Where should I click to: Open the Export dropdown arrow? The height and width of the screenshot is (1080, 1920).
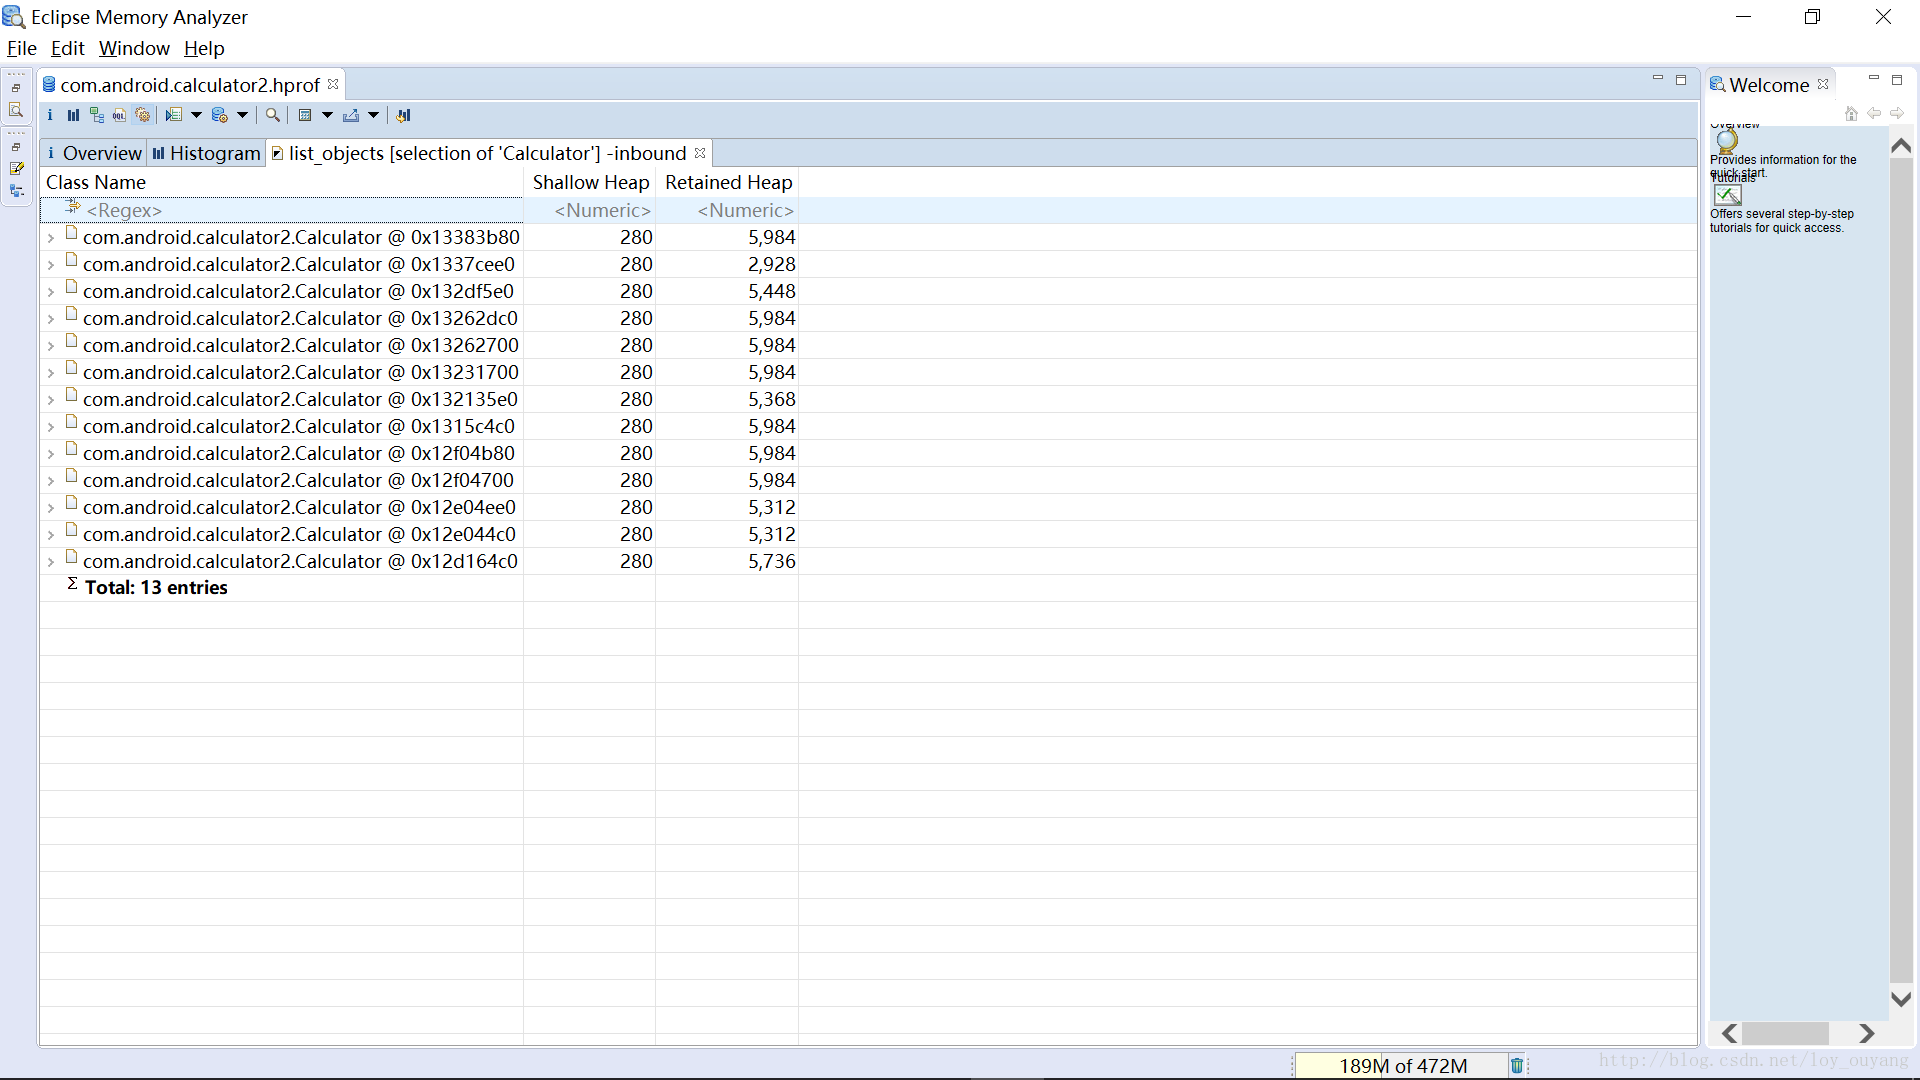point(374,115)
